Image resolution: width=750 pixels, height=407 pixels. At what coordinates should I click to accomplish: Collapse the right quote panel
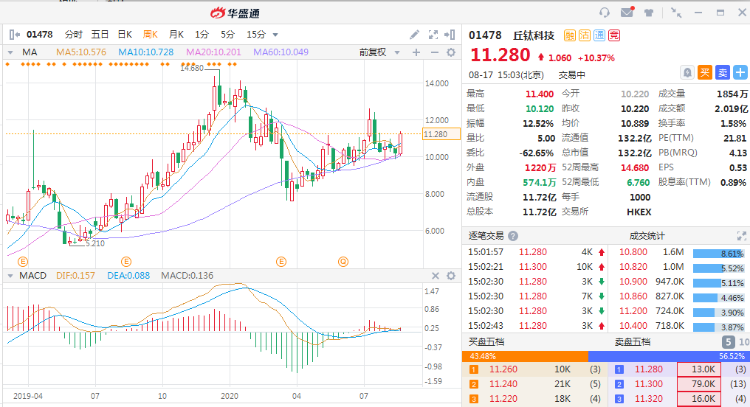pos(450,34)
